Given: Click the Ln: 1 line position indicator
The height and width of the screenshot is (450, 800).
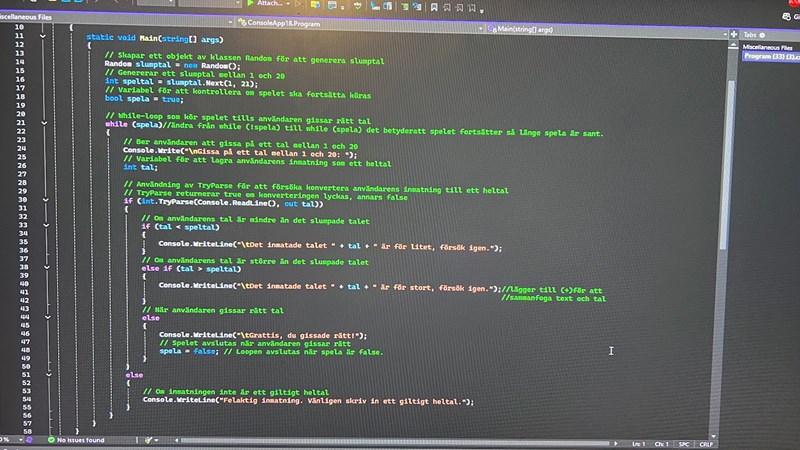Looking at the screenshot, I should pyautogui.click(x=637, y=442).
